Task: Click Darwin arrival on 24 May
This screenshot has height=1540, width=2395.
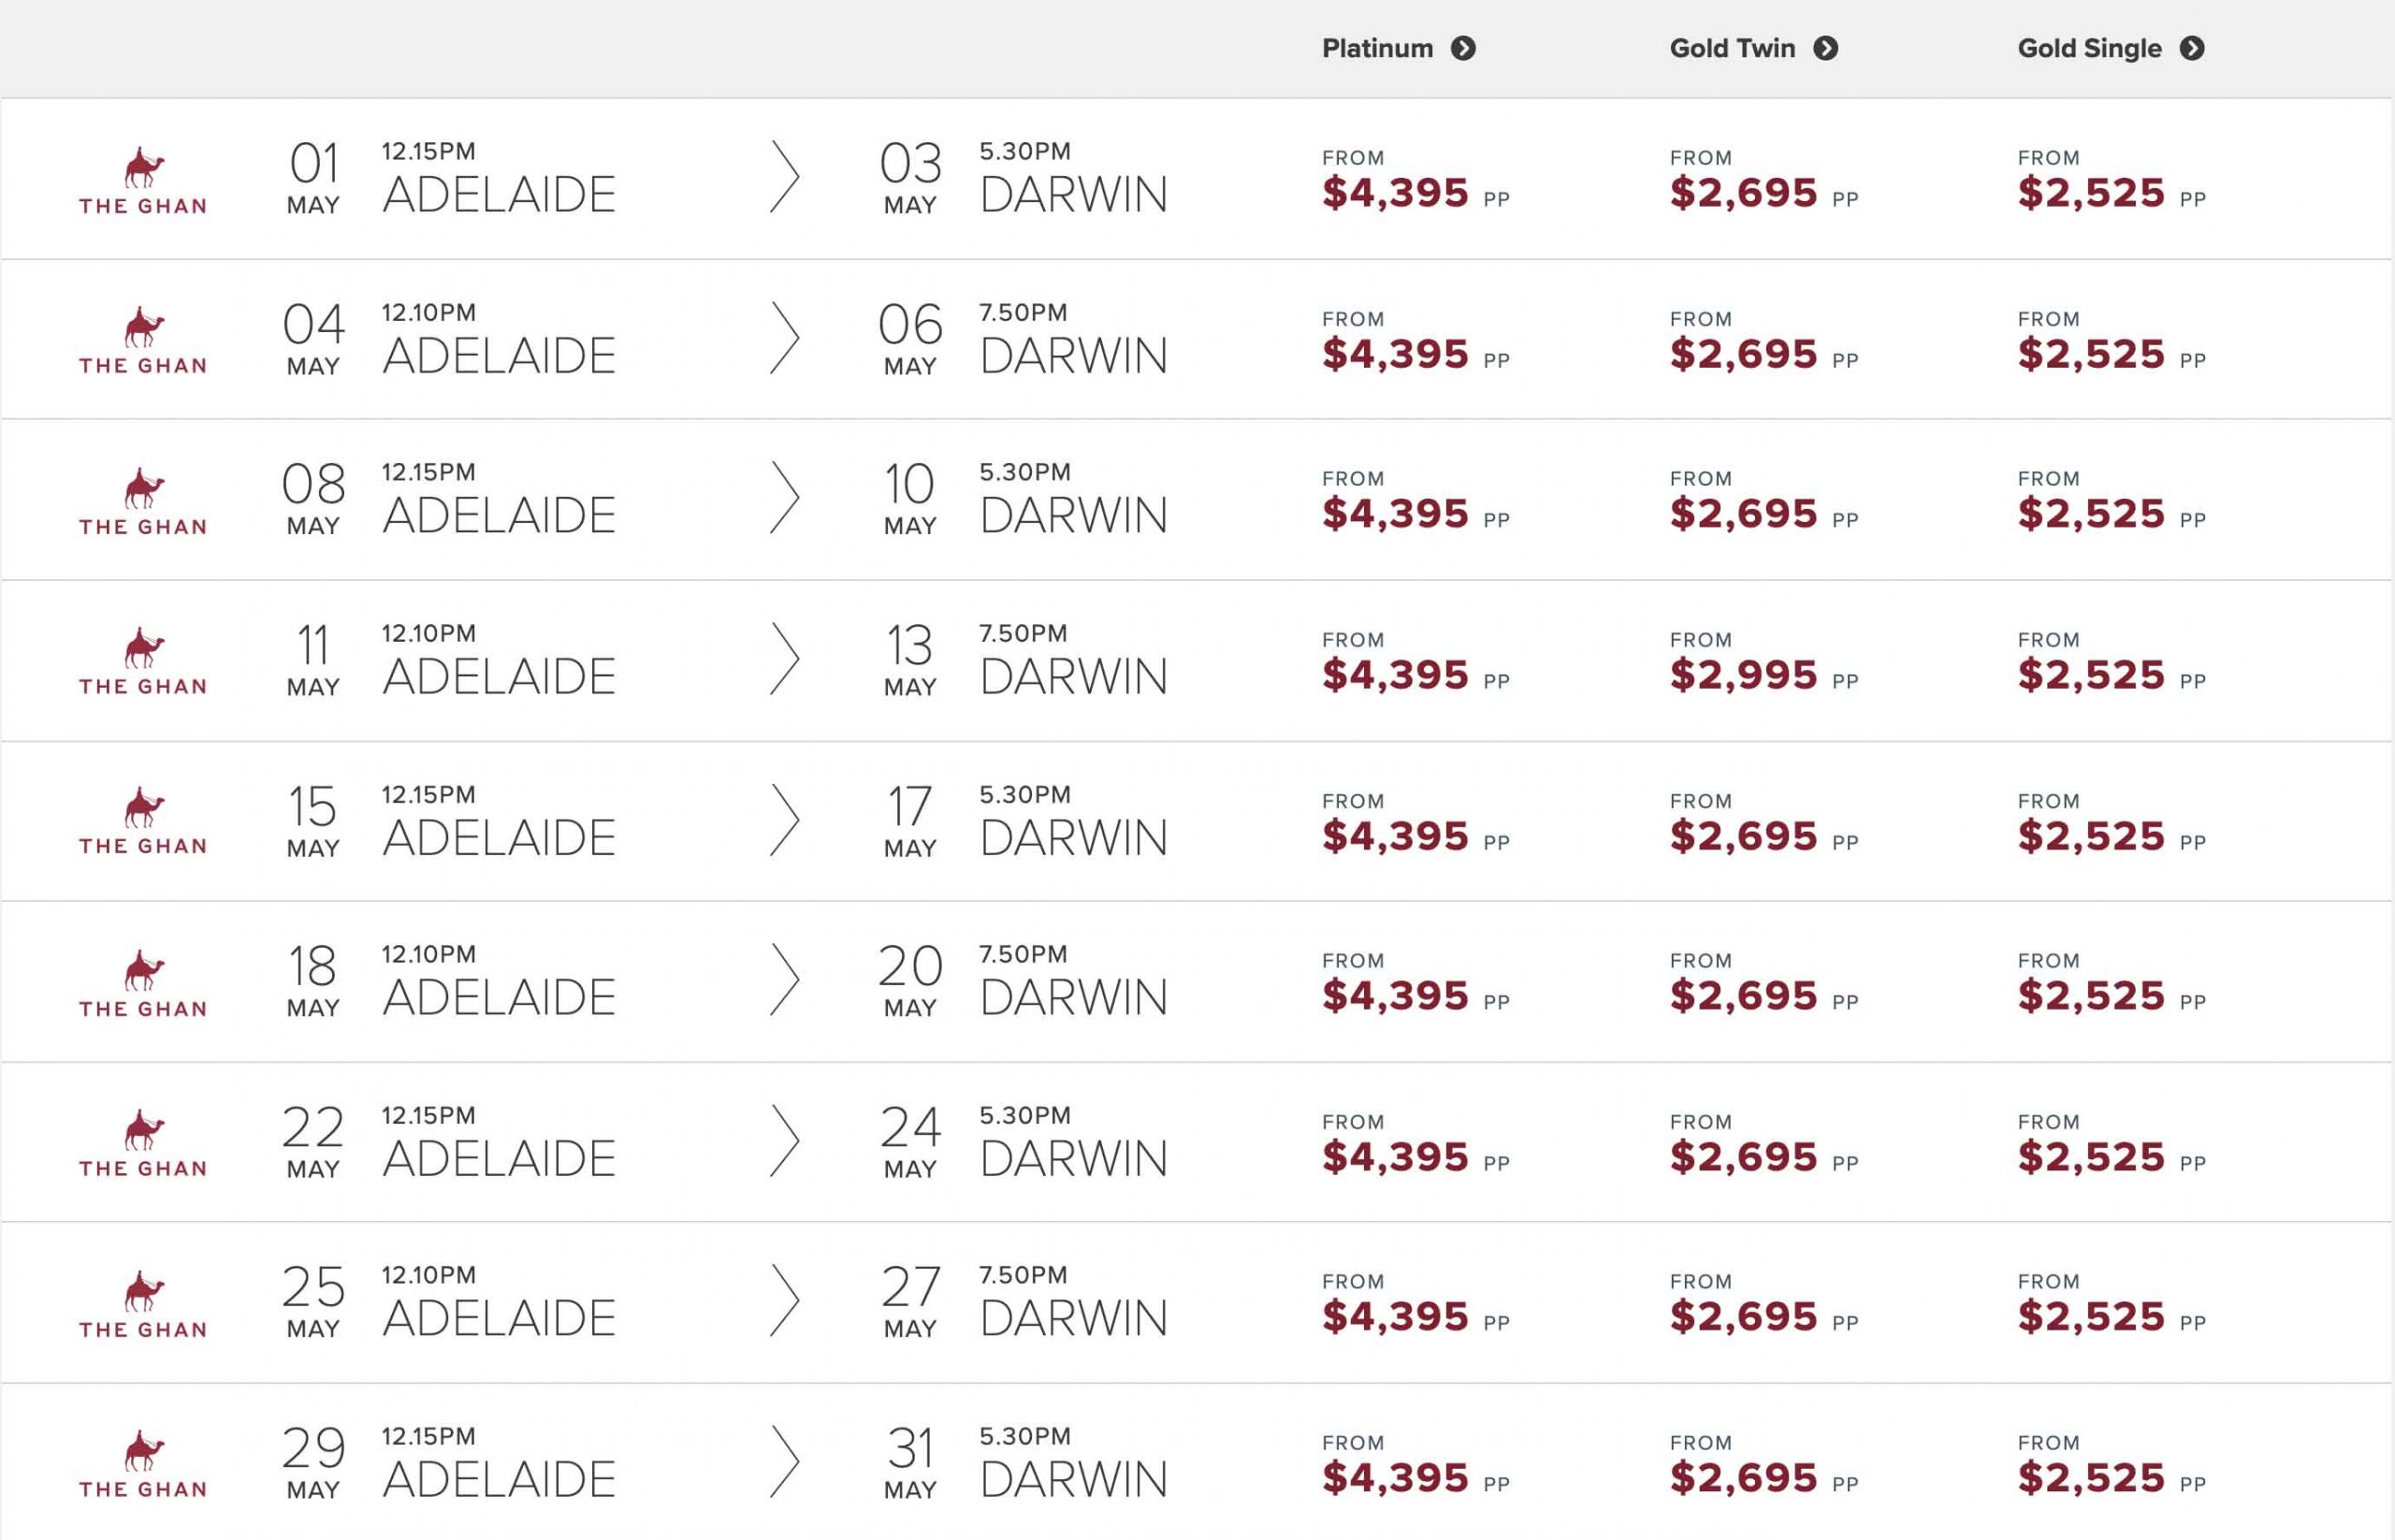Action: [x=1073, y=1158]
